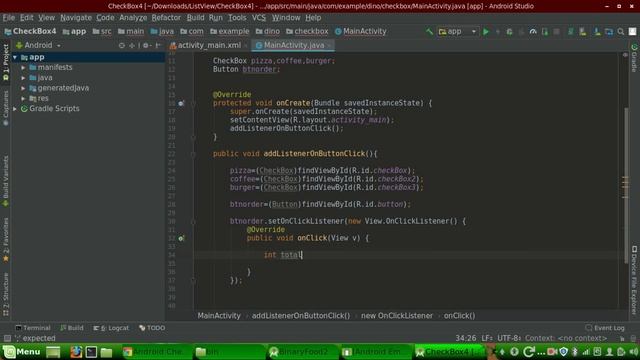The image size is (640, 360).
Task: Click addListenerOnButtonClick() in editor breadcrumbs
Action: click(301, 316)
